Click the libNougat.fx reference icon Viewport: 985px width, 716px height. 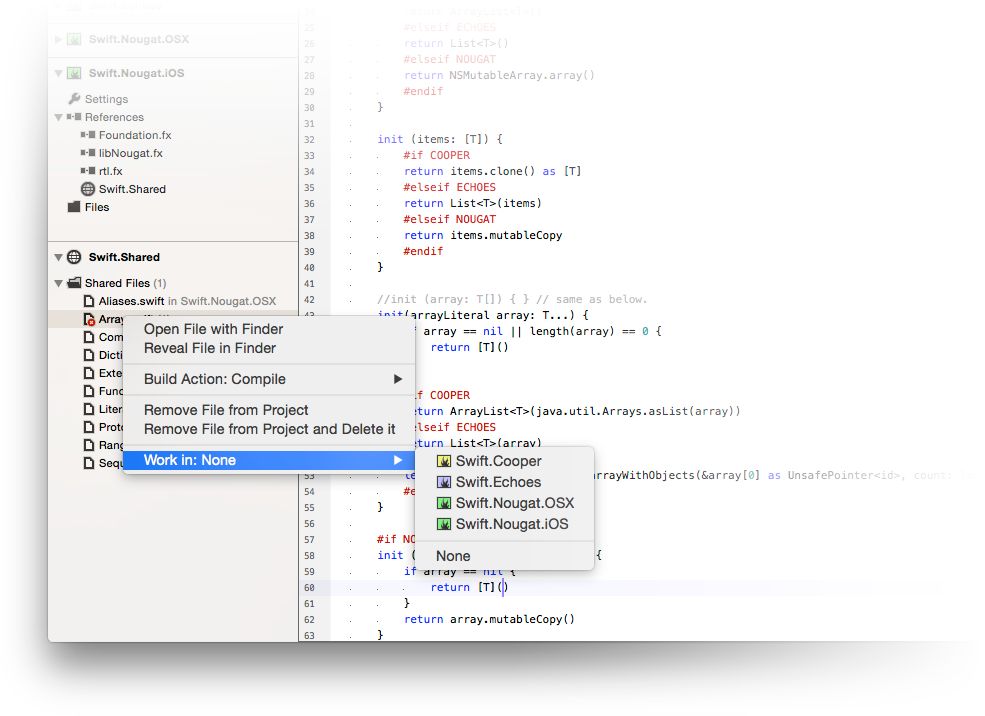click(88, 153)
